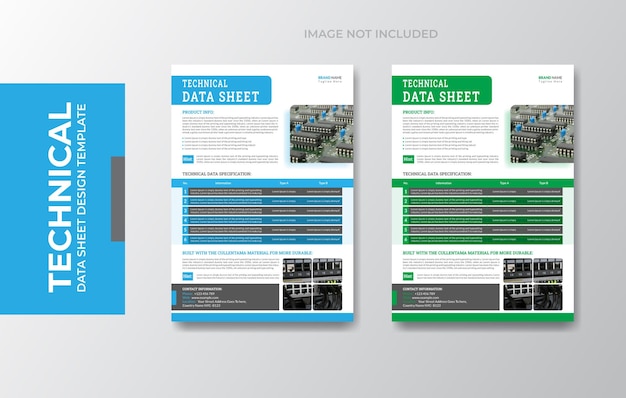Select the Technical Data Specification heading on blue sheet

(217, 174)
